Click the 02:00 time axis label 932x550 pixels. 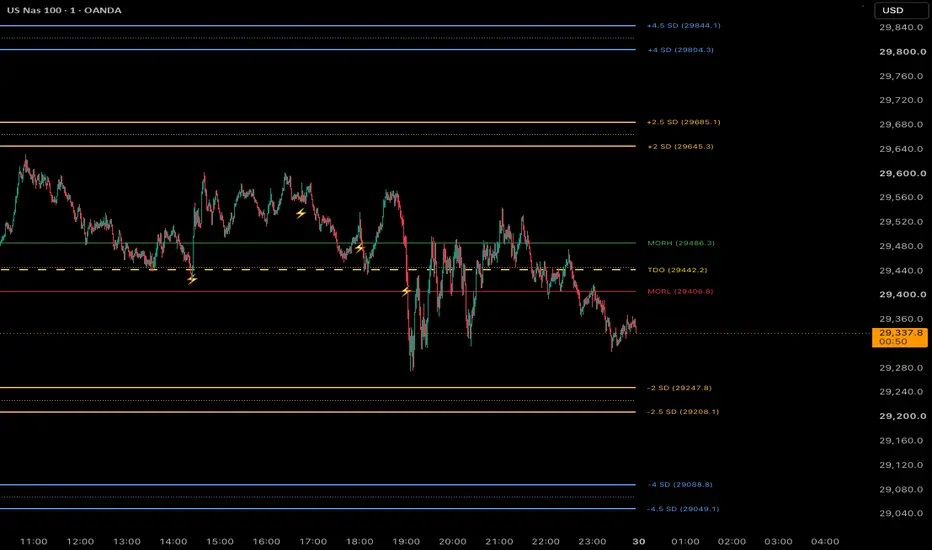[x=732, y=542]
